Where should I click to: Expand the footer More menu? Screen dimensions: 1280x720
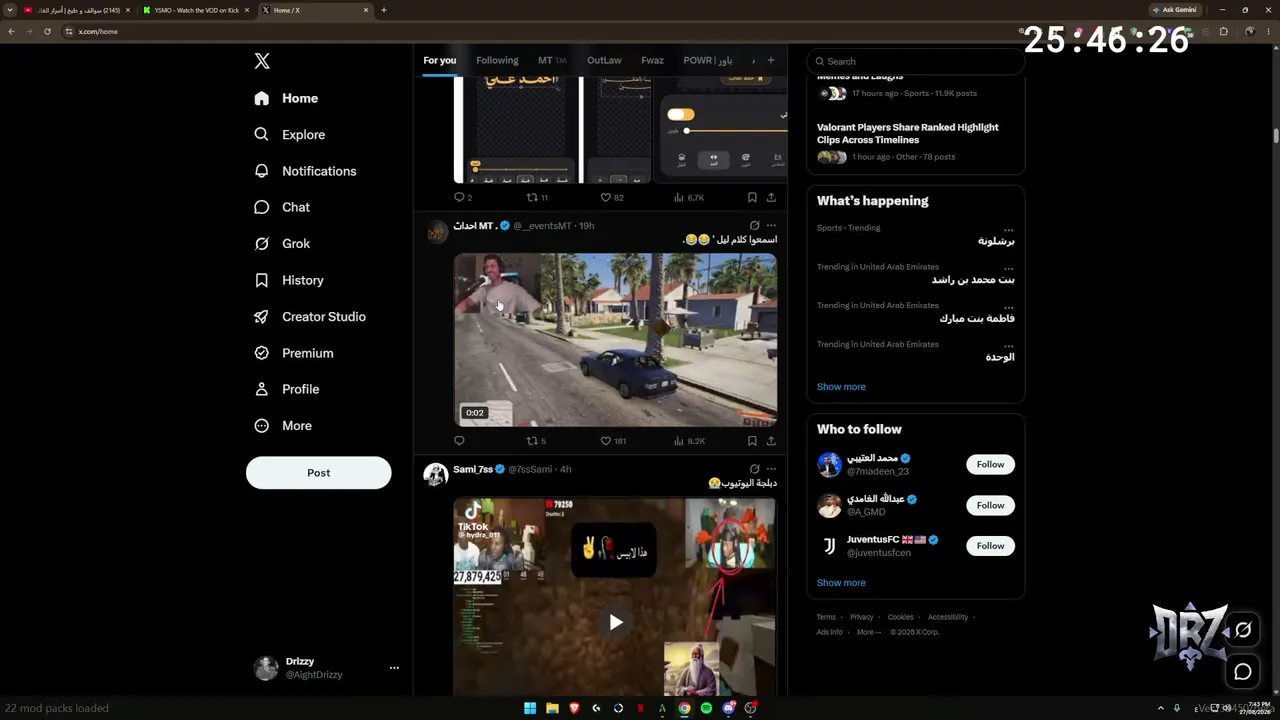pyautogui.click(x=868, y=632)
